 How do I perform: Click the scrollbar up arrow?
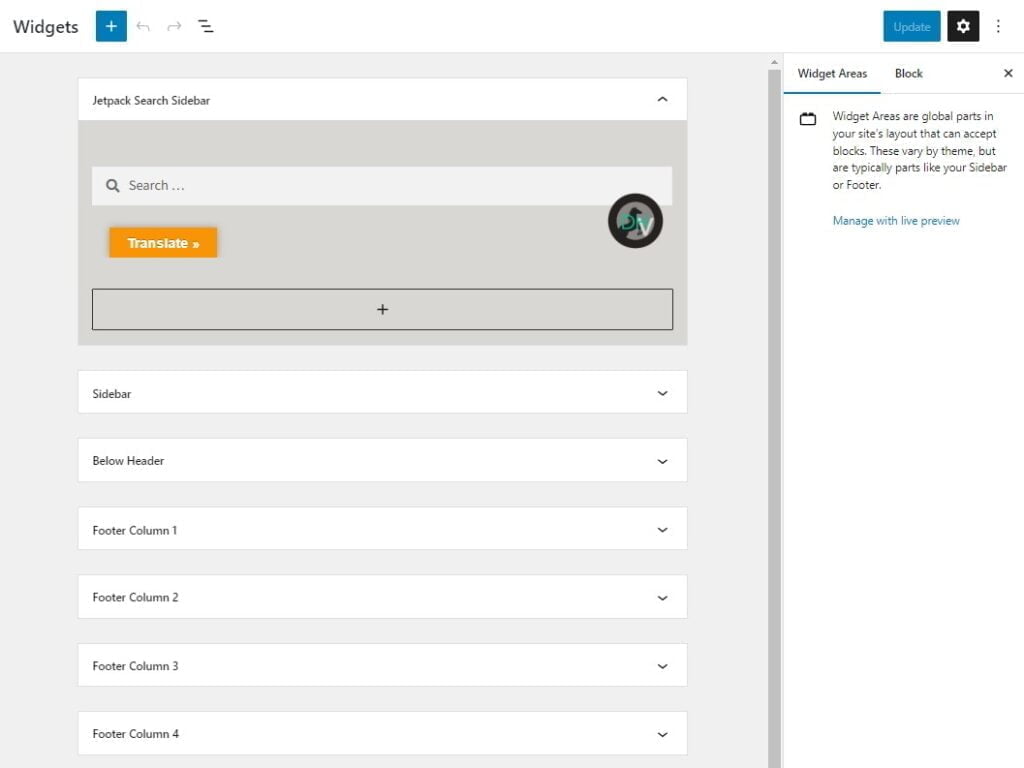coord(775,63)
